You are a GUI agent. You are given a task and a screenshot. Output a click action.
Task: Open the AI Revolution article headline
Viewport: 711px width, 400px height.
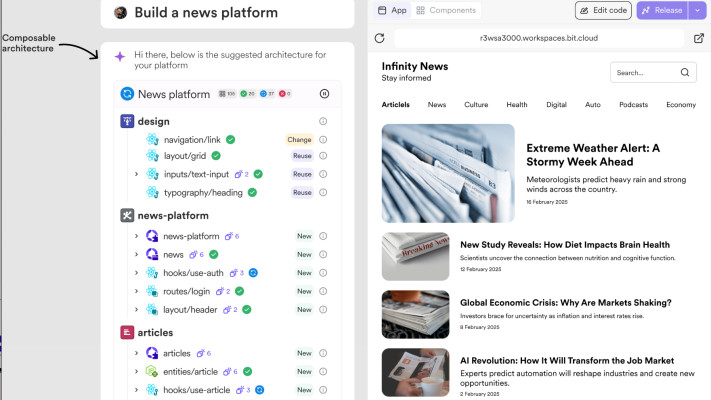point(567,361)
